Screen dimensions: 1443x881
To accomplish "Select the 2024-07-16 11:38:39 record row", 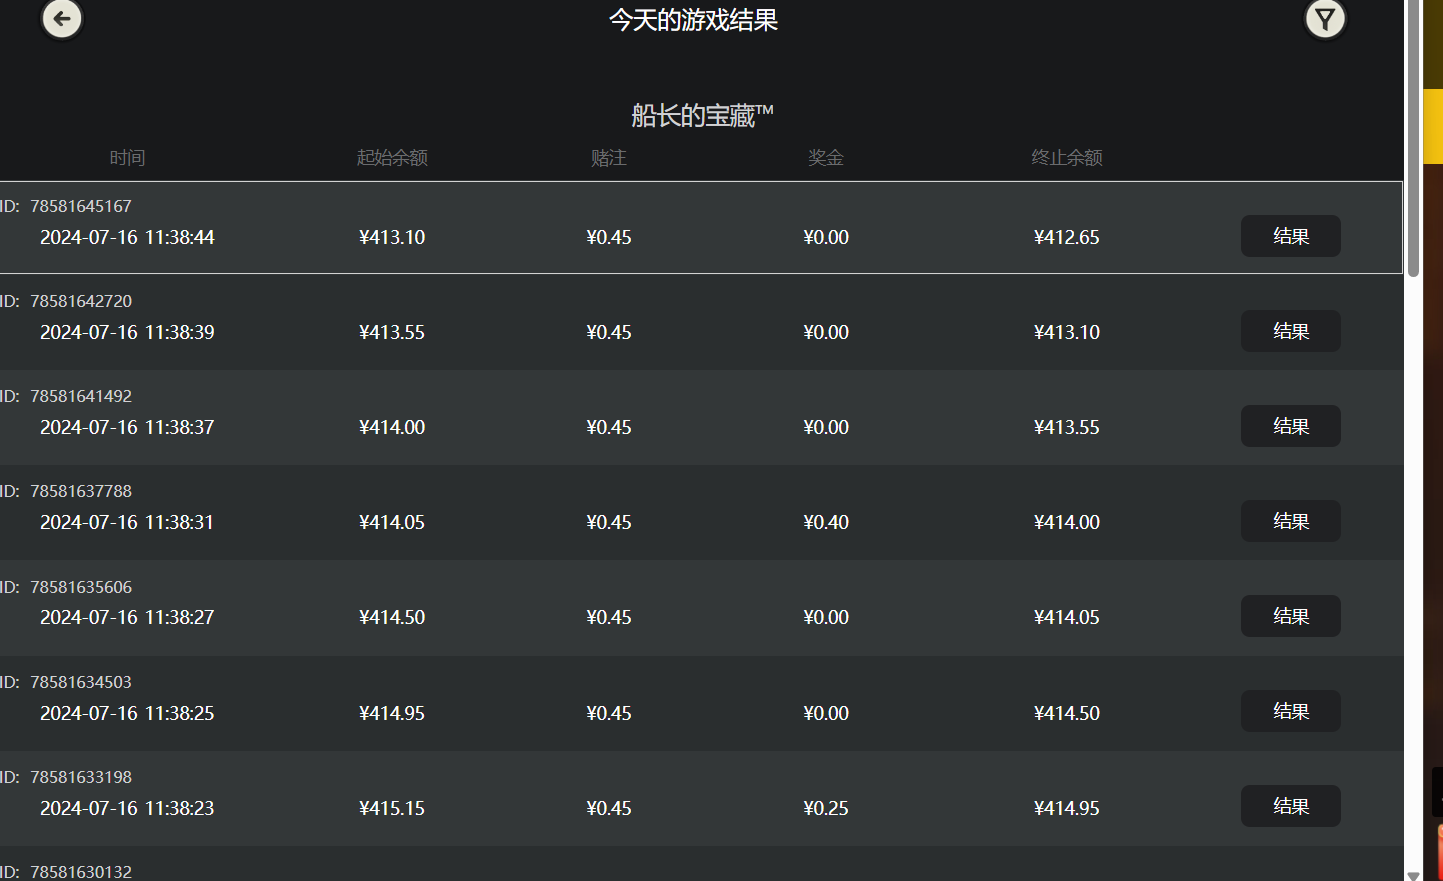I will [x=700, y=322].
